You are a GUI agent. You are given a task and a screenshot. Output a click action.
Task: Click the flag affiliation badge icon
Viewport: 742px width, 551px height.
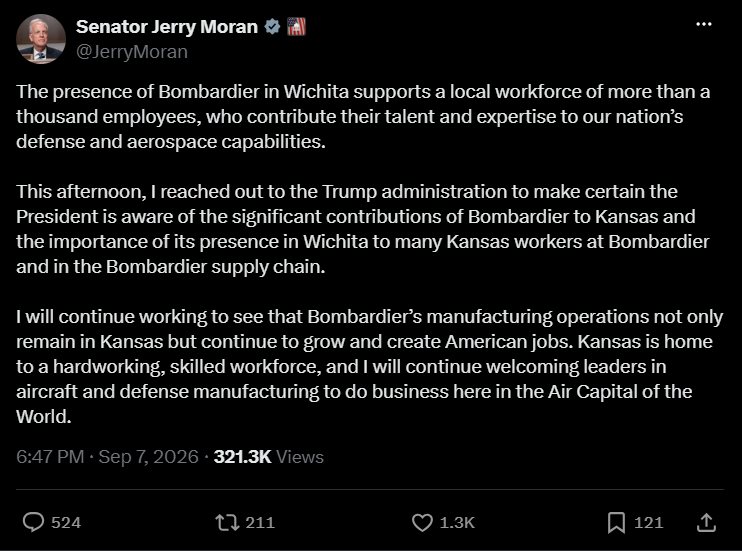coord(296,27)
